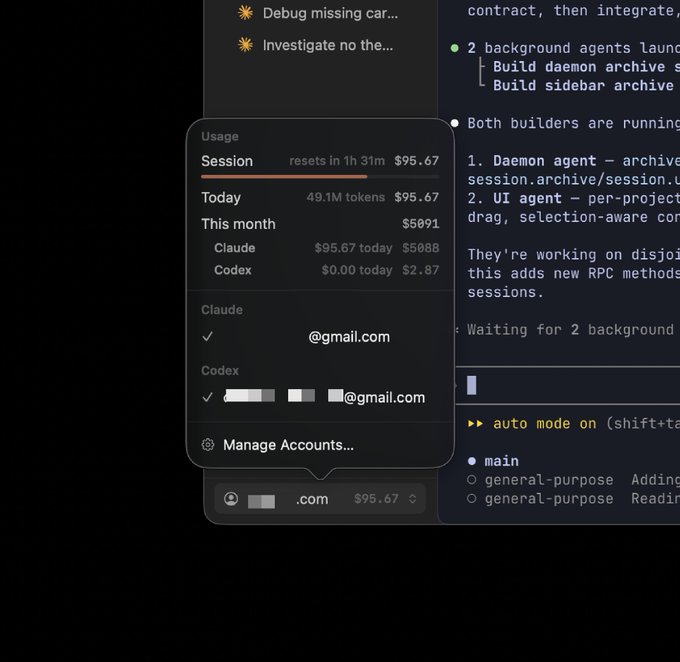This screenshot has height=662, width=680.
Task: Click the Claude $95.67 today usage row
Action: [x=326, y=248]
